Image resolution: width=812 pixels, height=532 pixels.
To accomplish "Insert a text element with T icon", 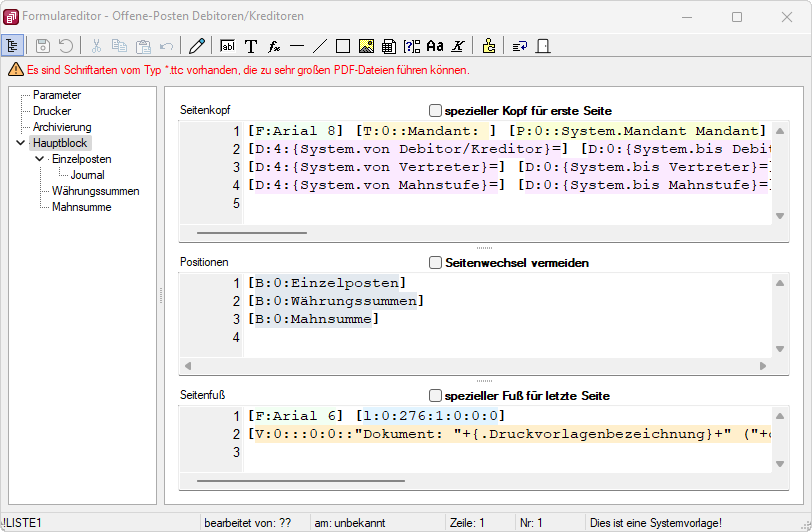I will tap(251, 46).
